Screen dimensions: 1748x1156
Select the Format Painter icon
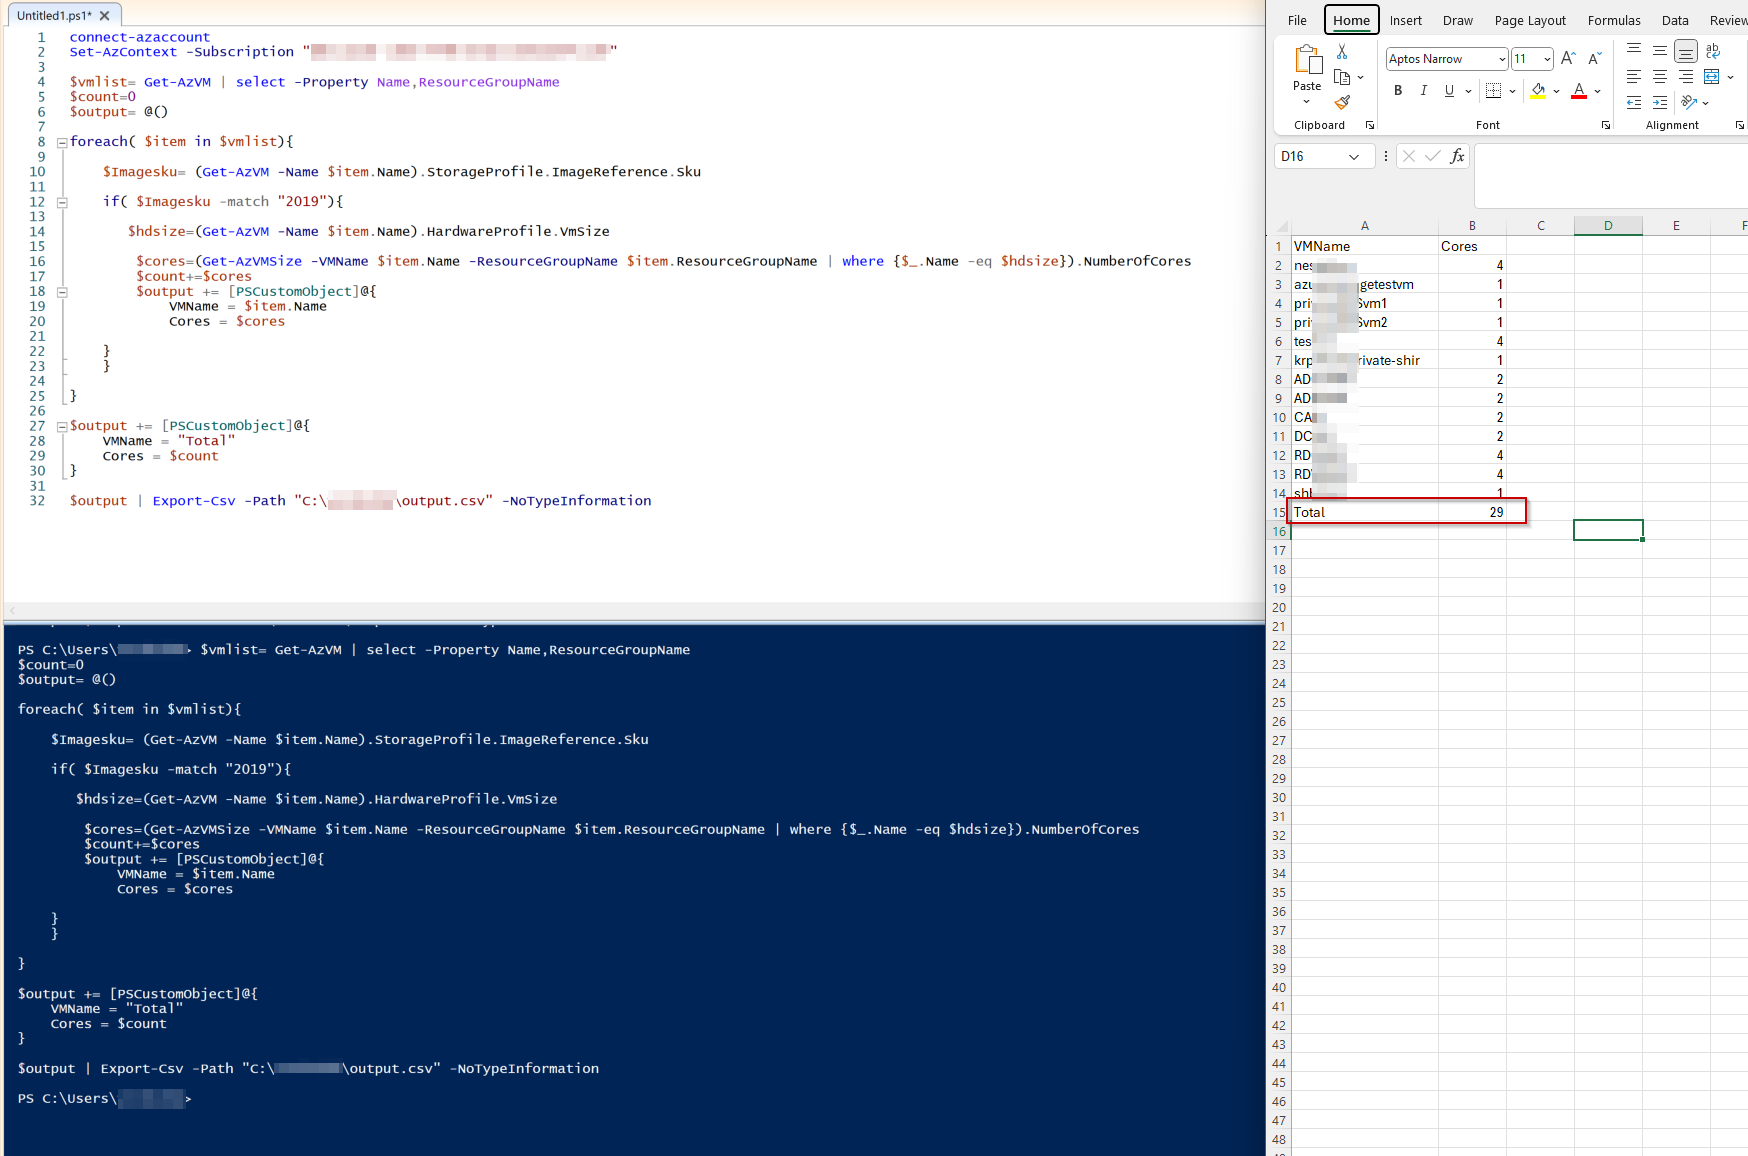[x=1343, y=101]
